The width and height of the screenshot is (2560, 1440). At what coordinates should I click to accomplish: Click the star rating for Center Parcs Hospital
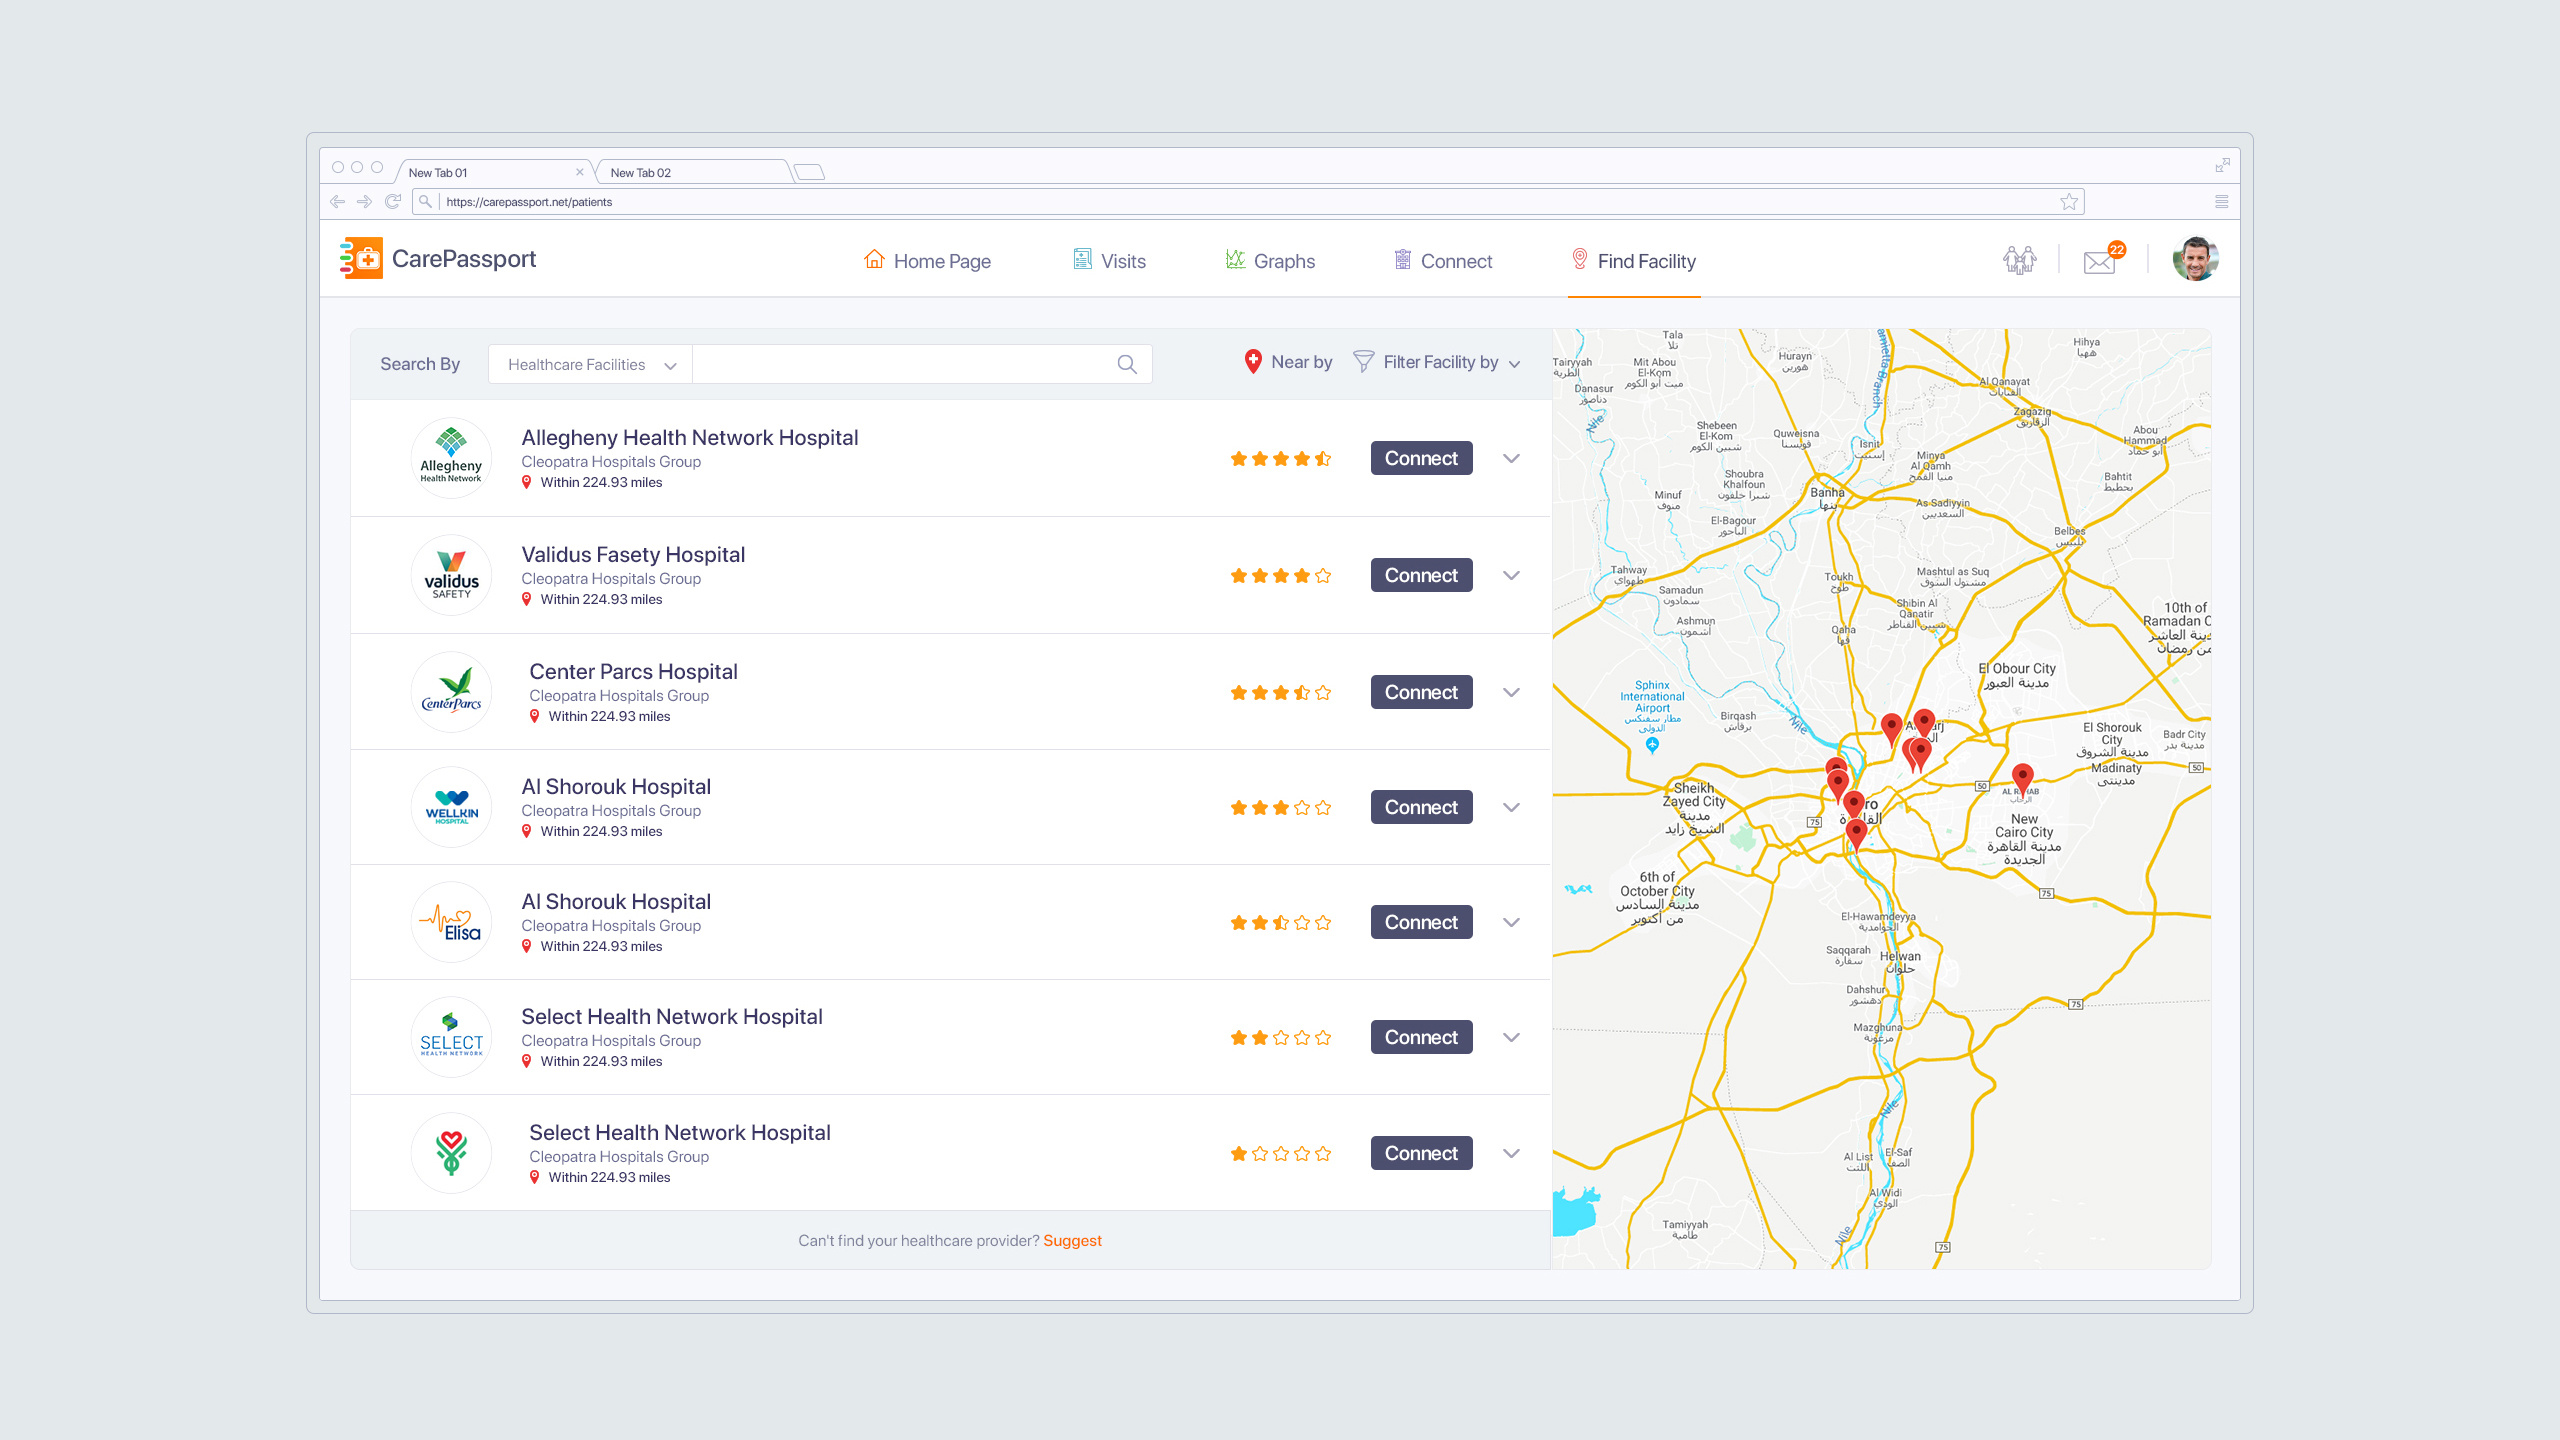click(1281, 693)
